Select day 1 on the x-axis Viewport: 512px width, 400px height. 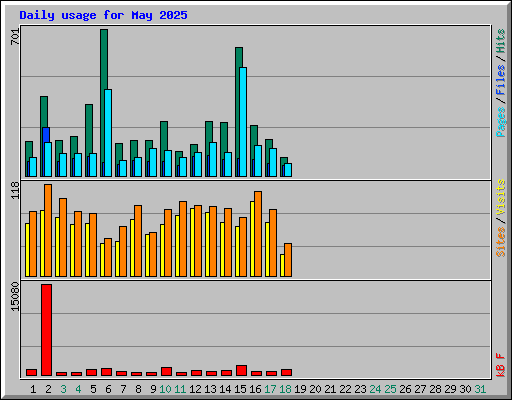(x=33, y=389)
